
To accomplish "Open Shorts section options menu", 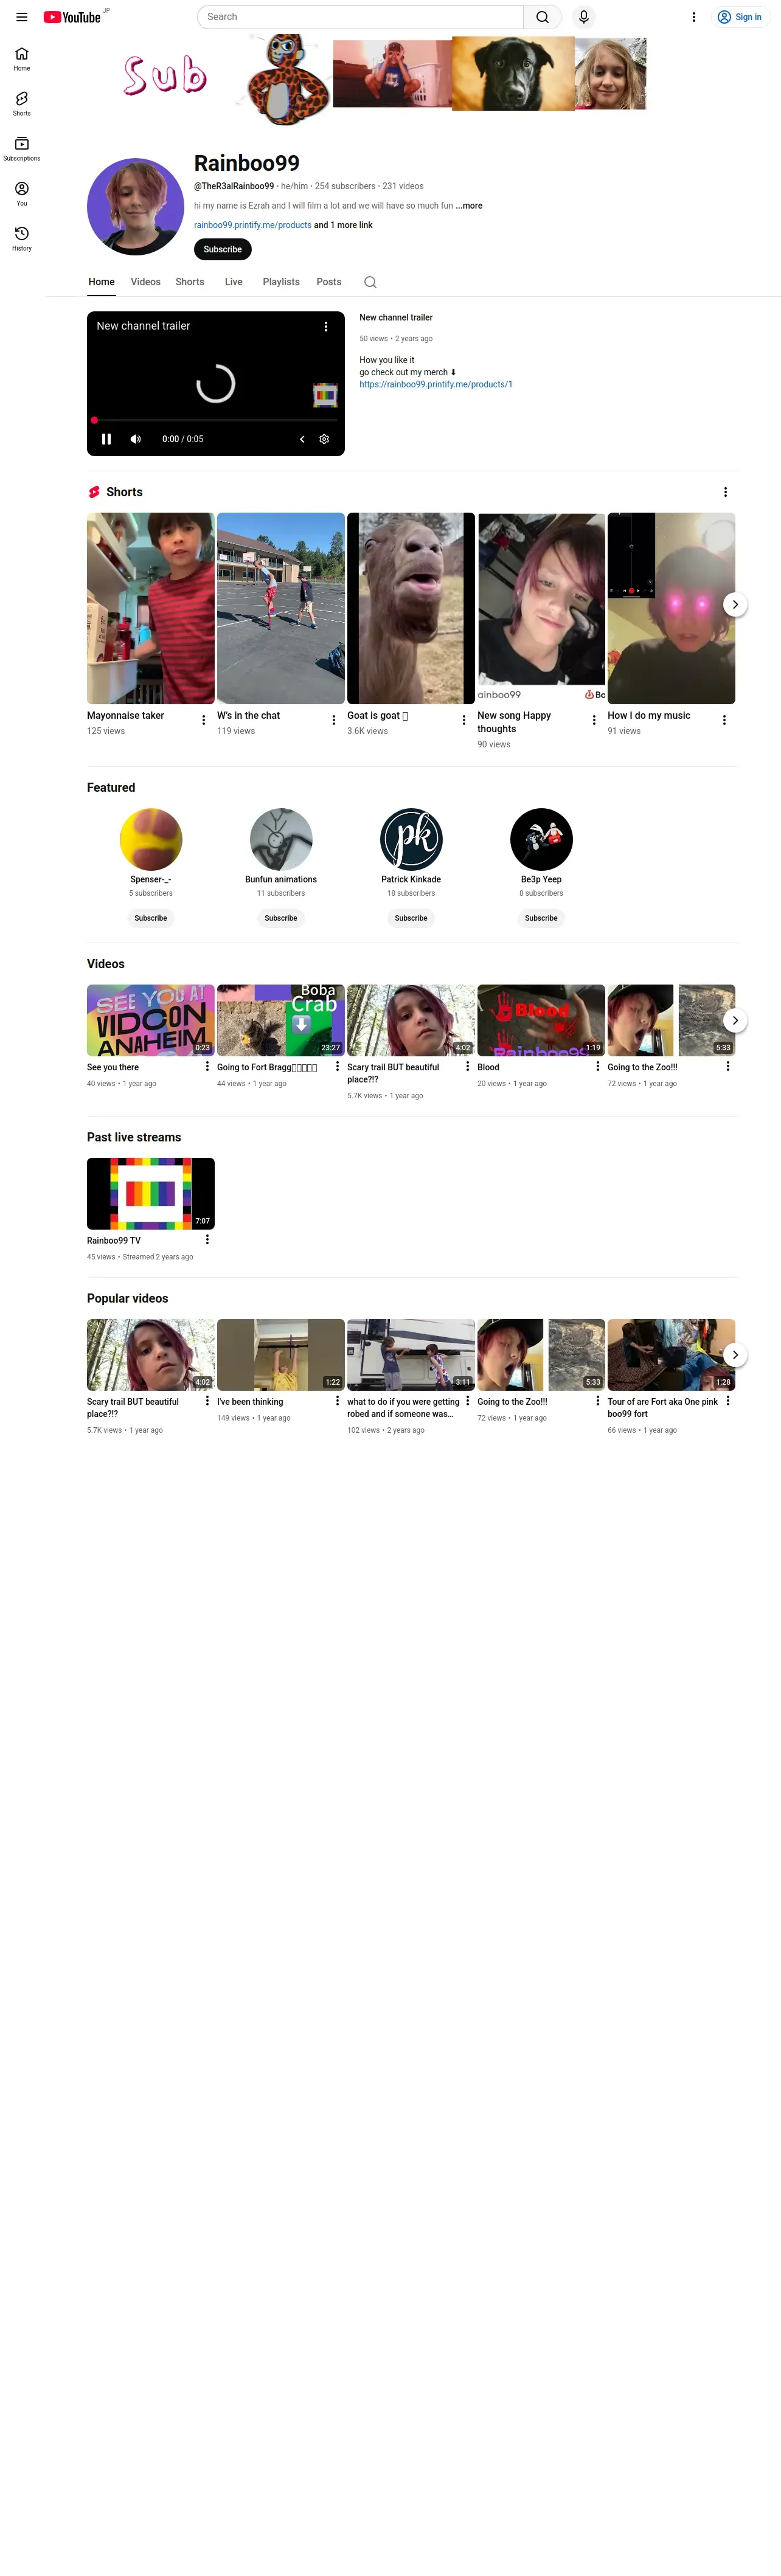I will click(725, 492).
